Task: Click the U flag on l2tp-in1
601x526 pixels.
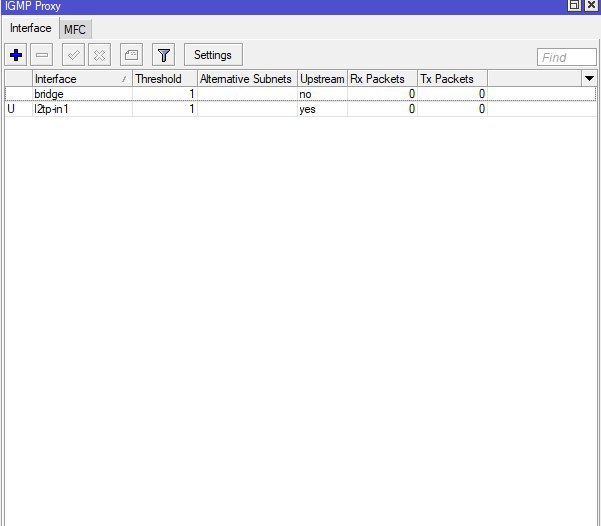Action: pyautogui.click(x=11, y=109)
